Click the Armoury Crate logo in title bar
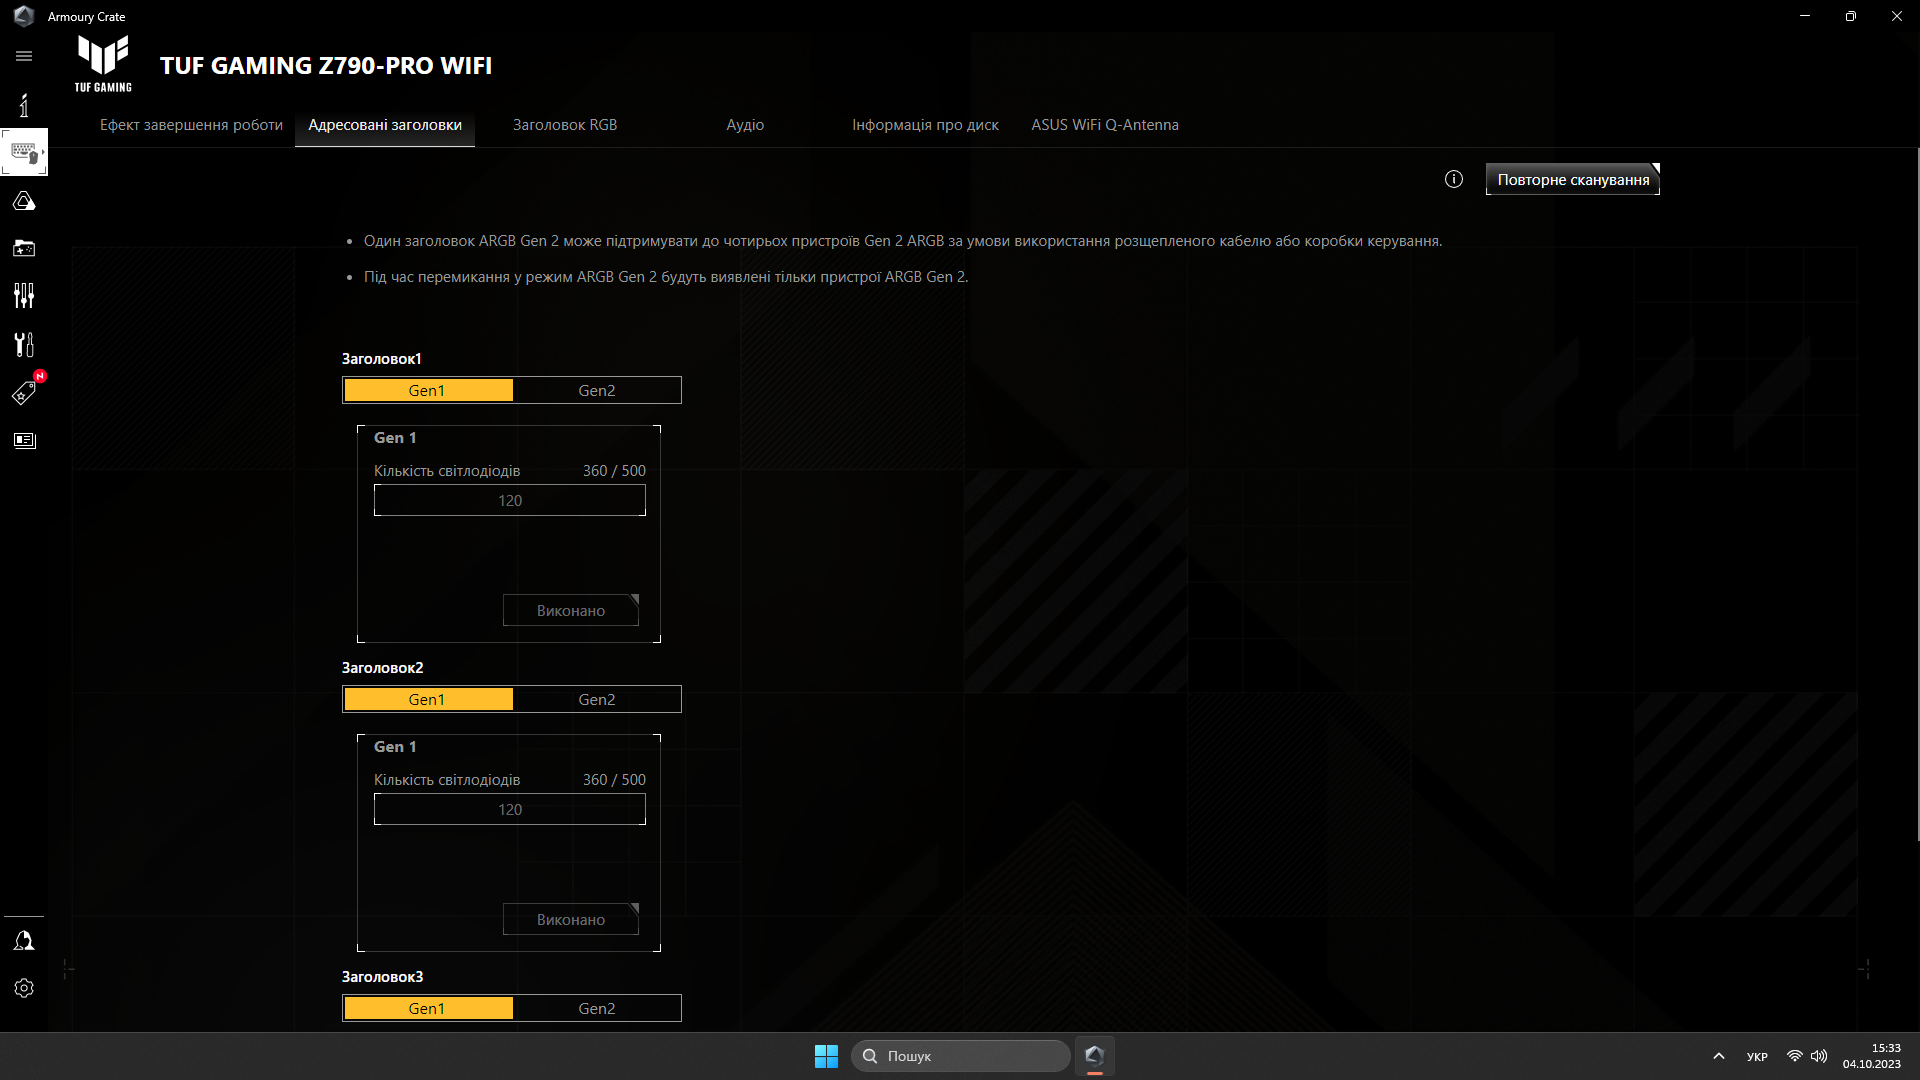This screenshot has height=1080, width=1920. [24, 16]
